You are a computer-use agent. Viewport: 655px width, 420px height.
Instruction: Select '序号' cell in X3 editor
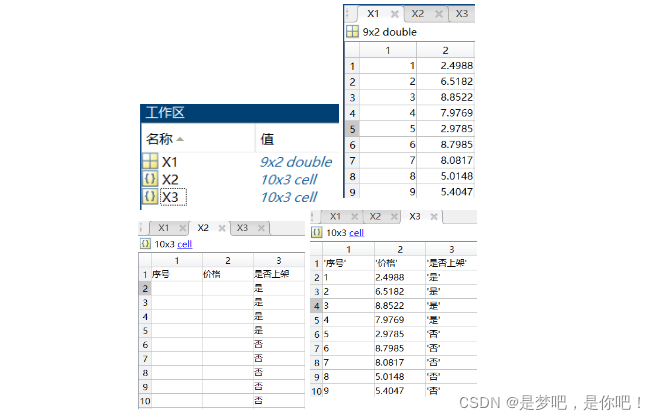click(348, 263)
